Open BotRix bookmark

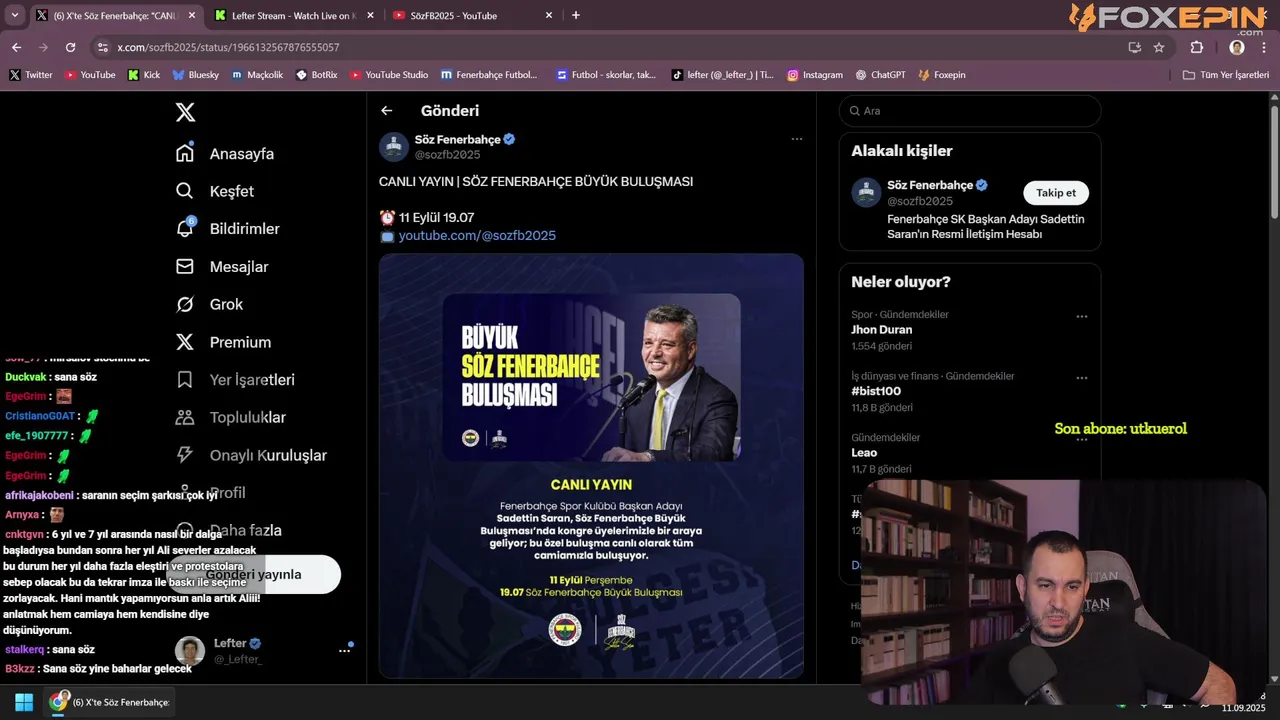pos(317,75)
